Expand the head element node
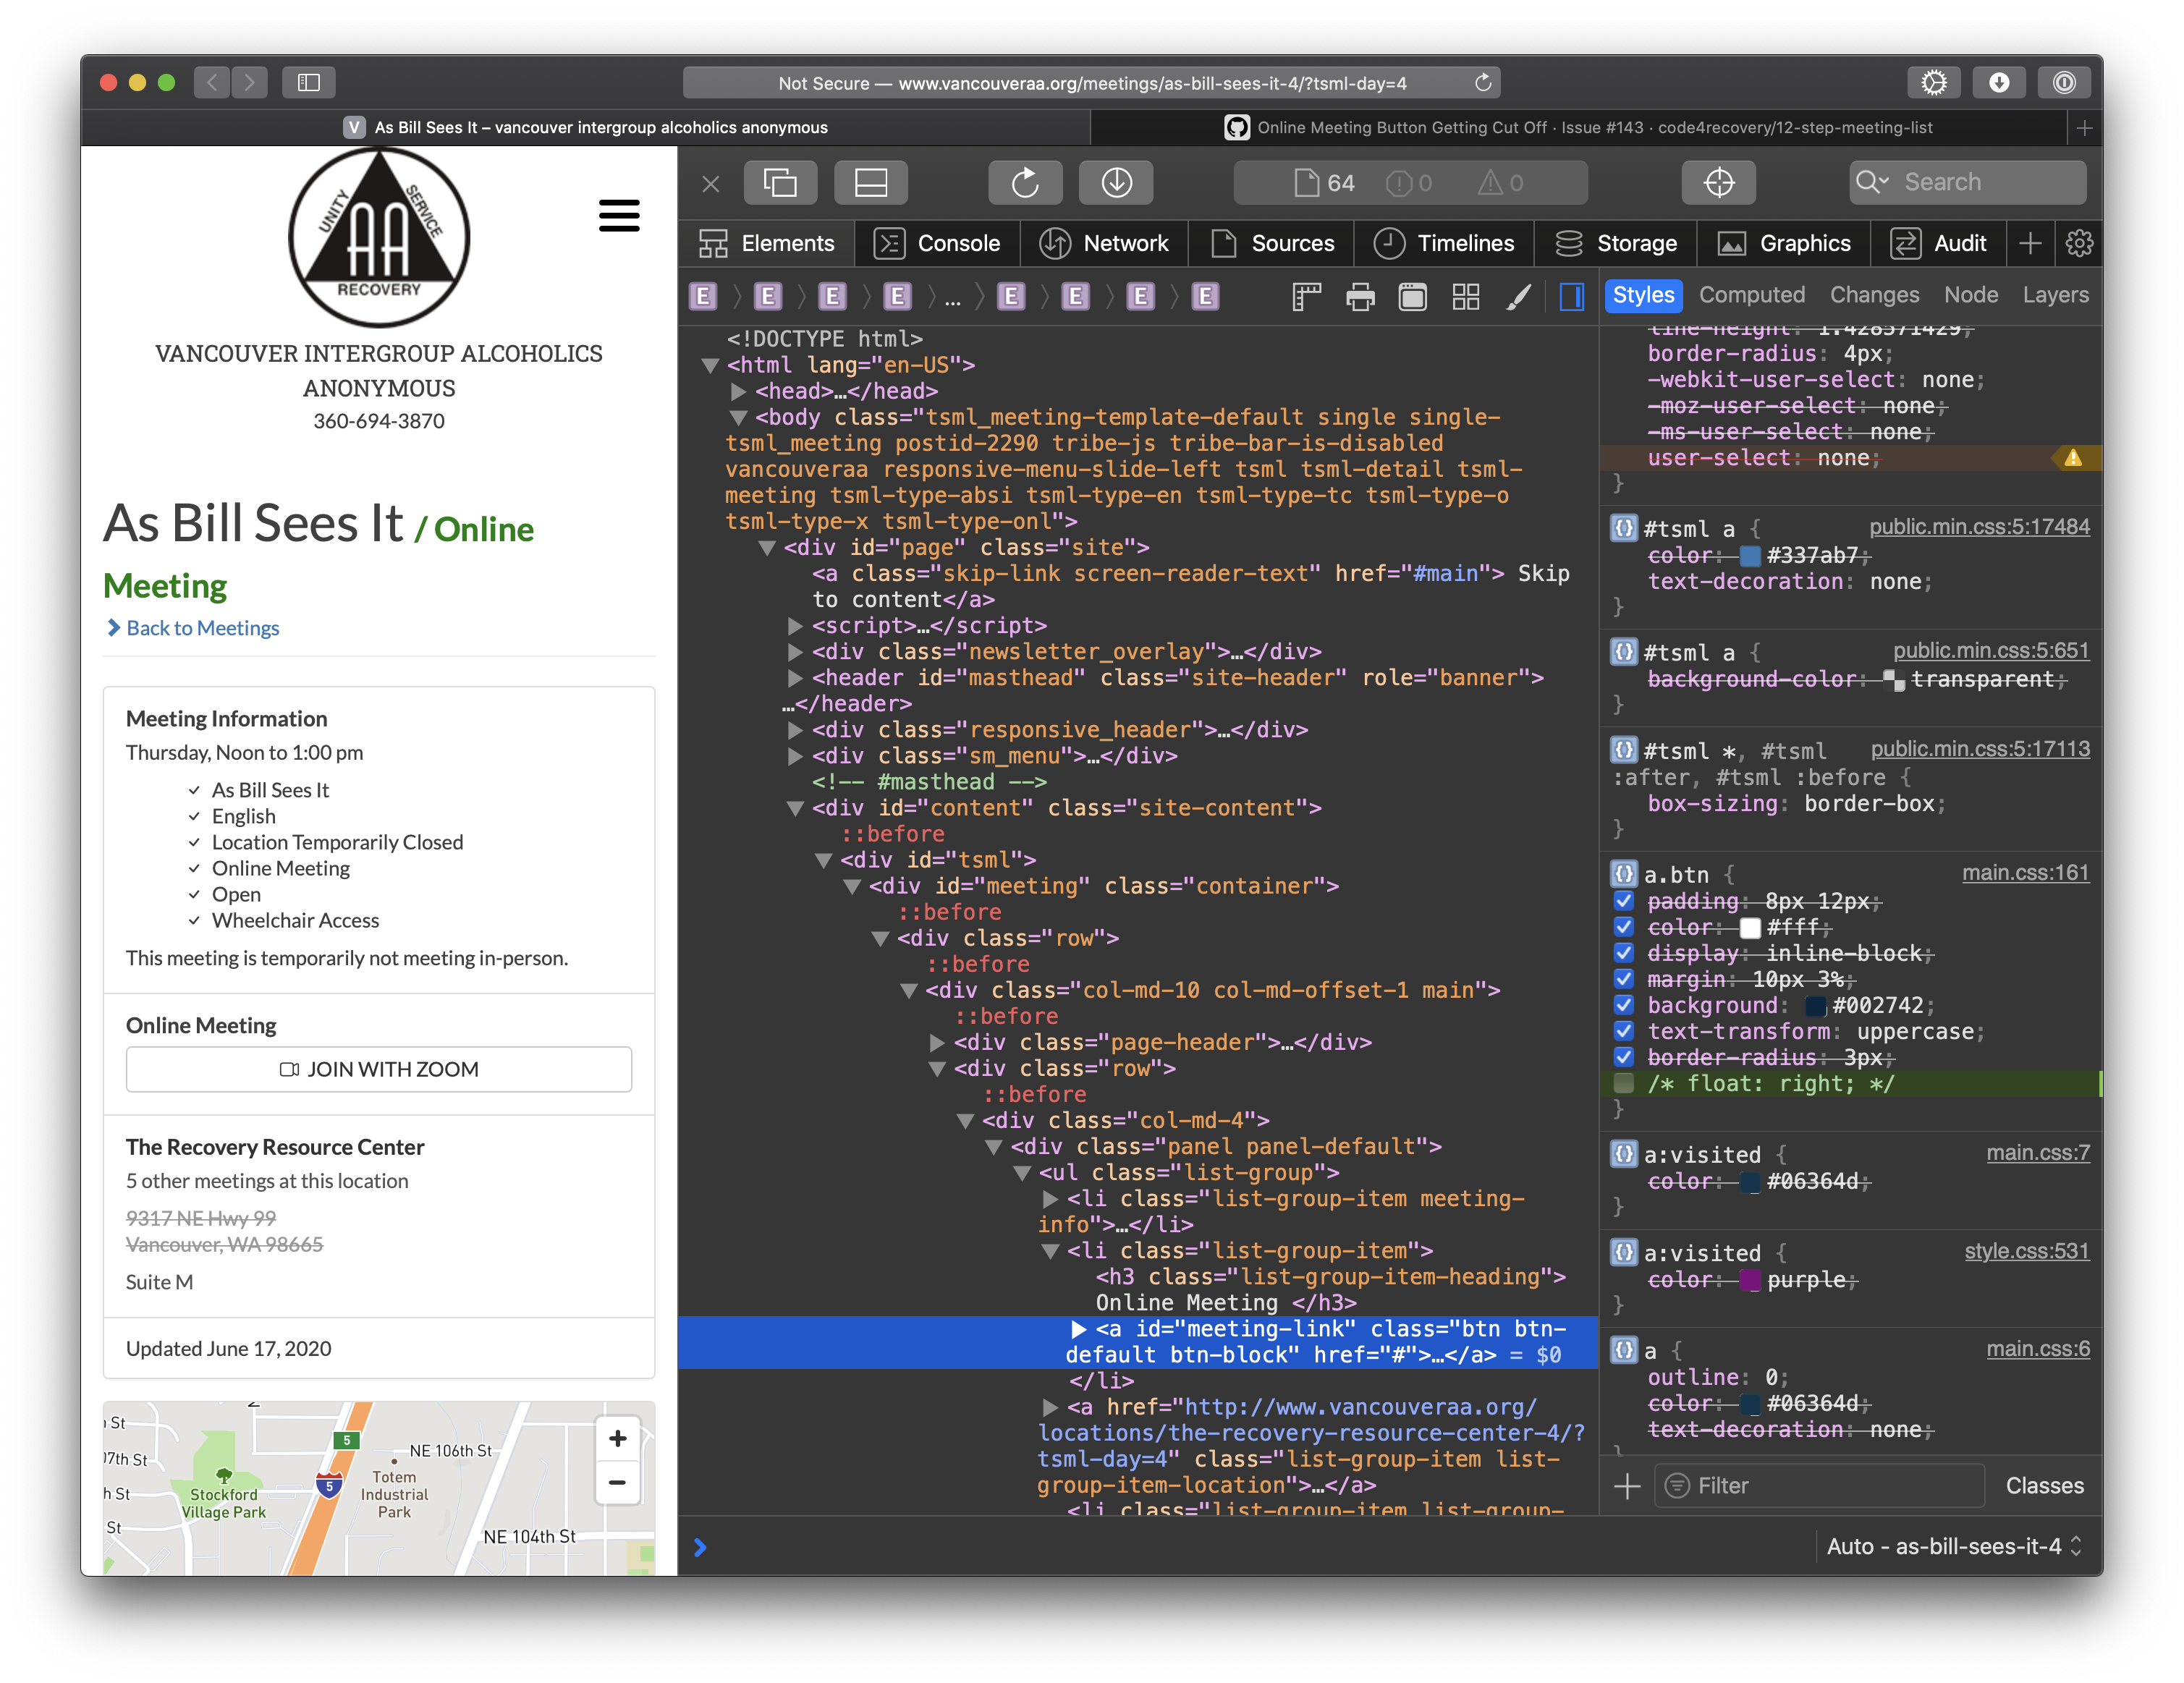 click(x=738, y=391)
